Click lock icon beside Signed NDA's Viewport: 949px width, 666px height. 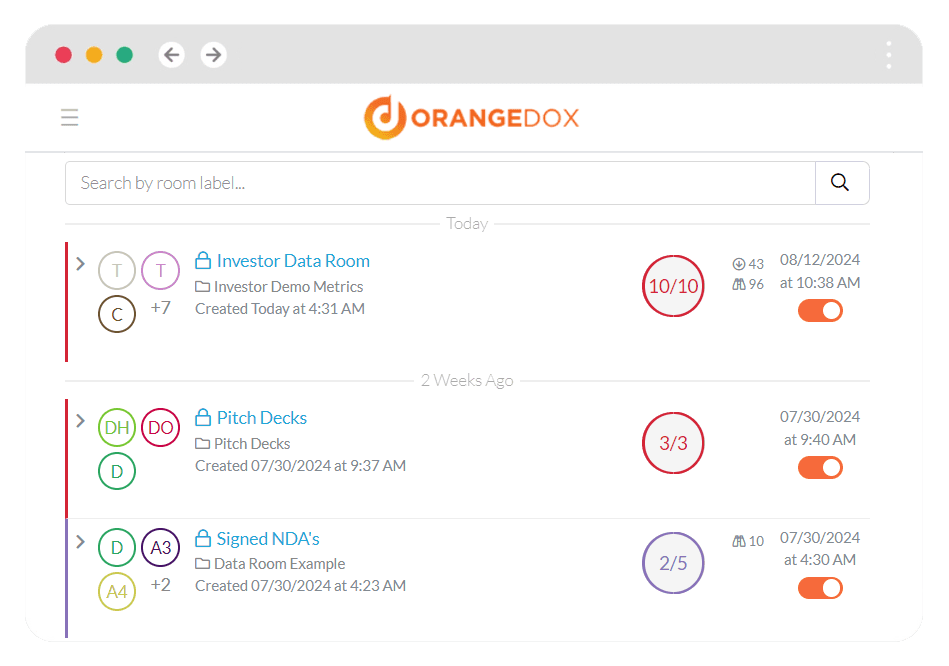tap(203, 538)
